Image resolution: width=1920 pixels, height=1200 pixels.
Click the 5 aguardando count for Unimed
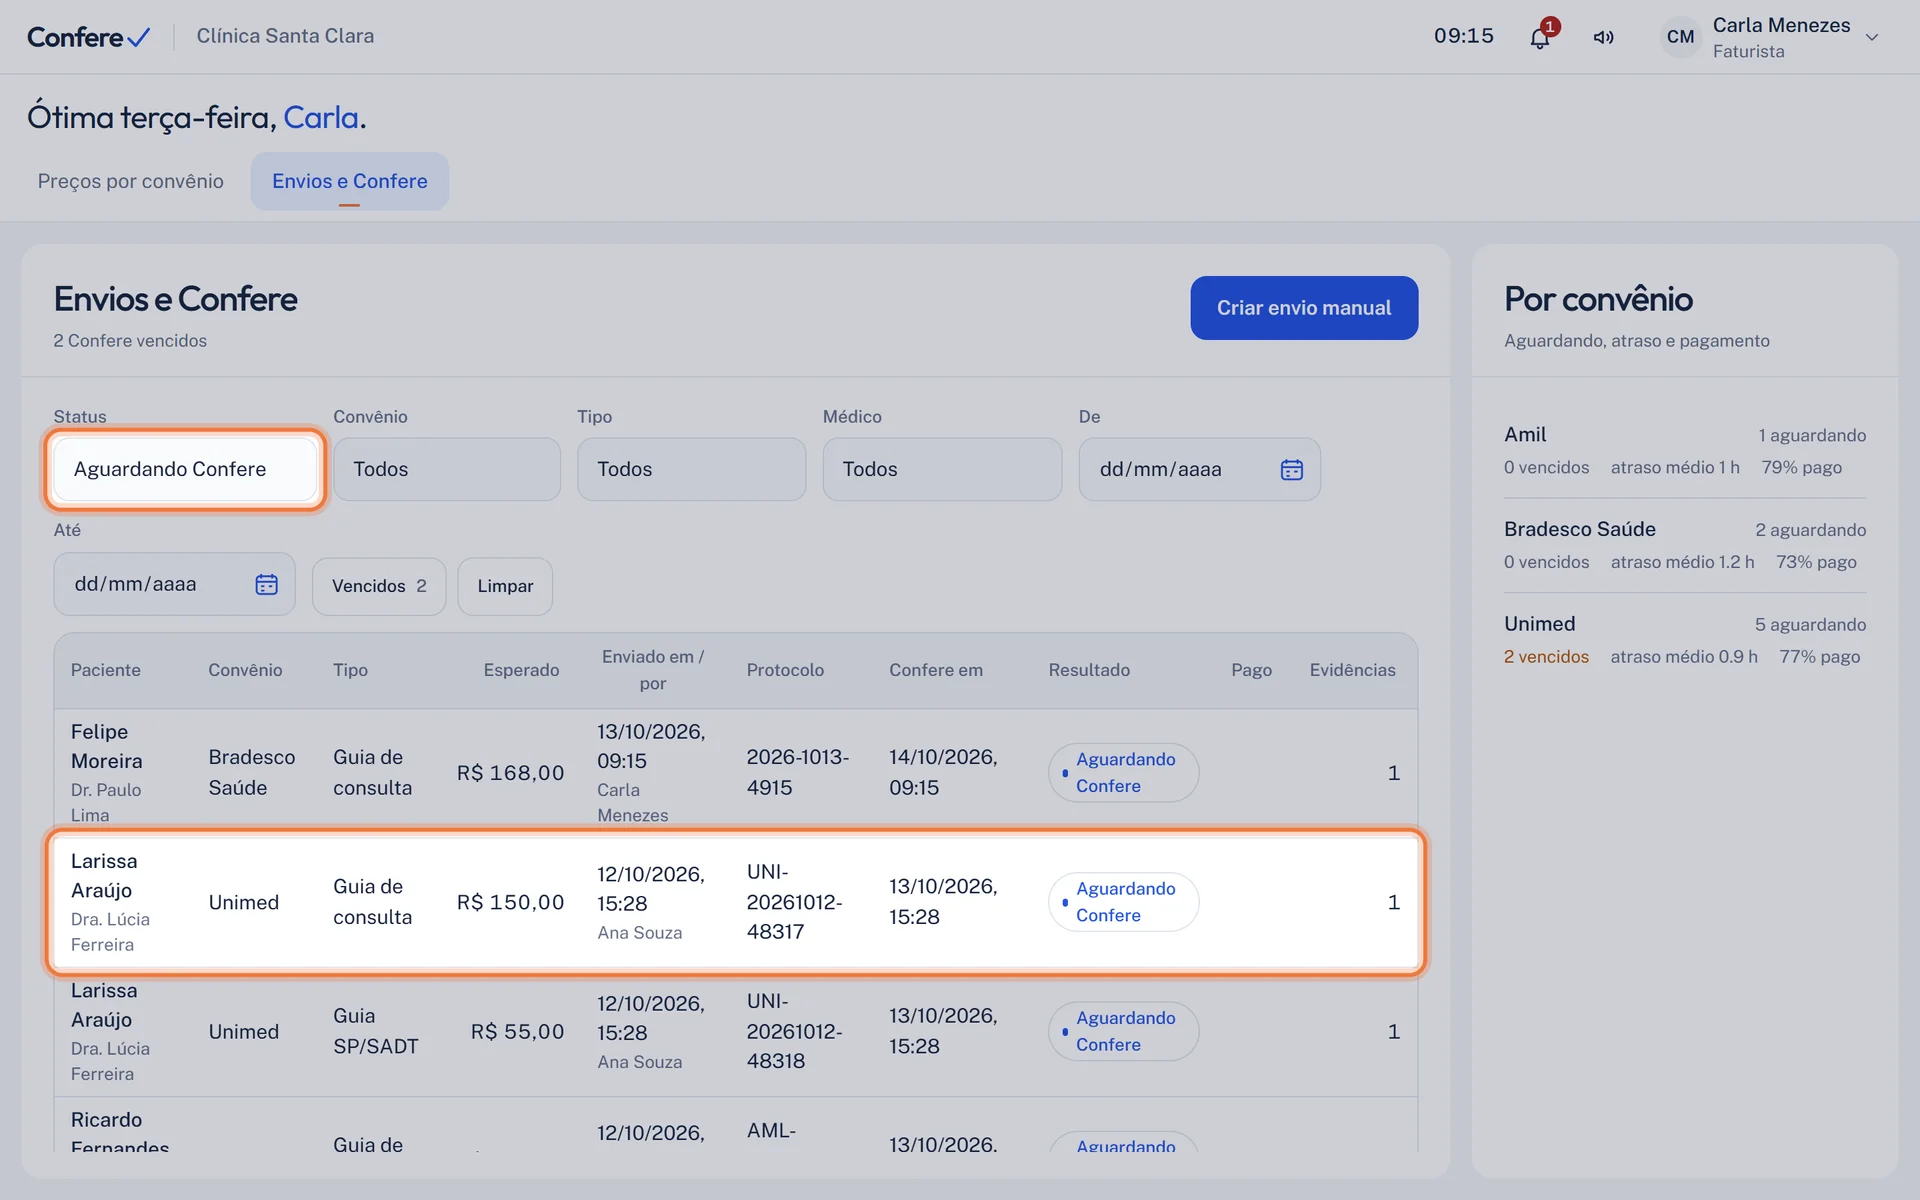(x=1810, y=625)
